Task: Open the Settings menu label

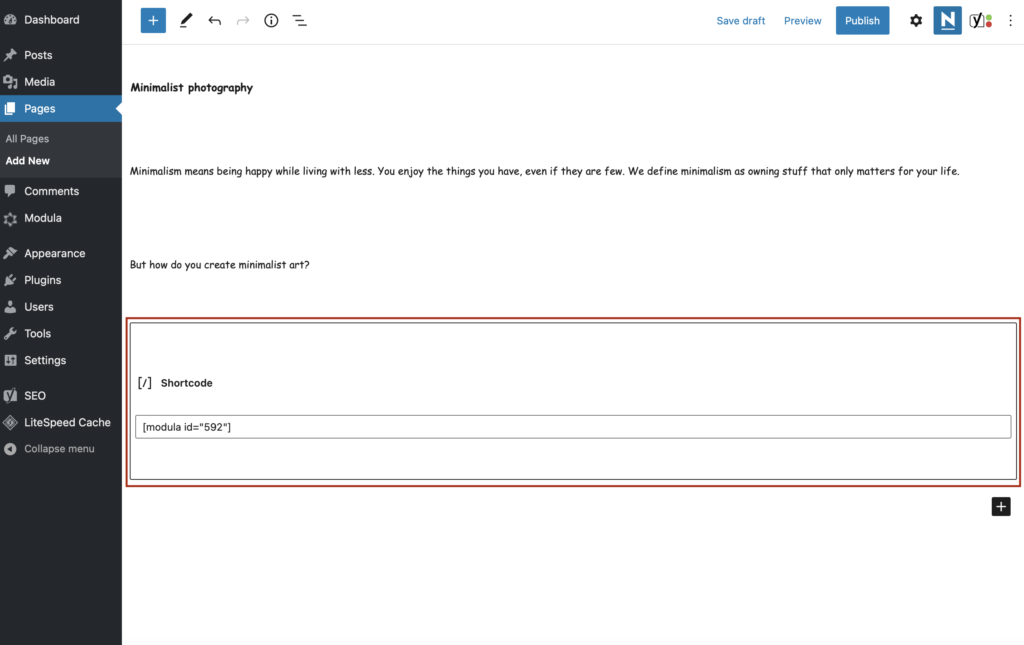Action: [45, 360]
